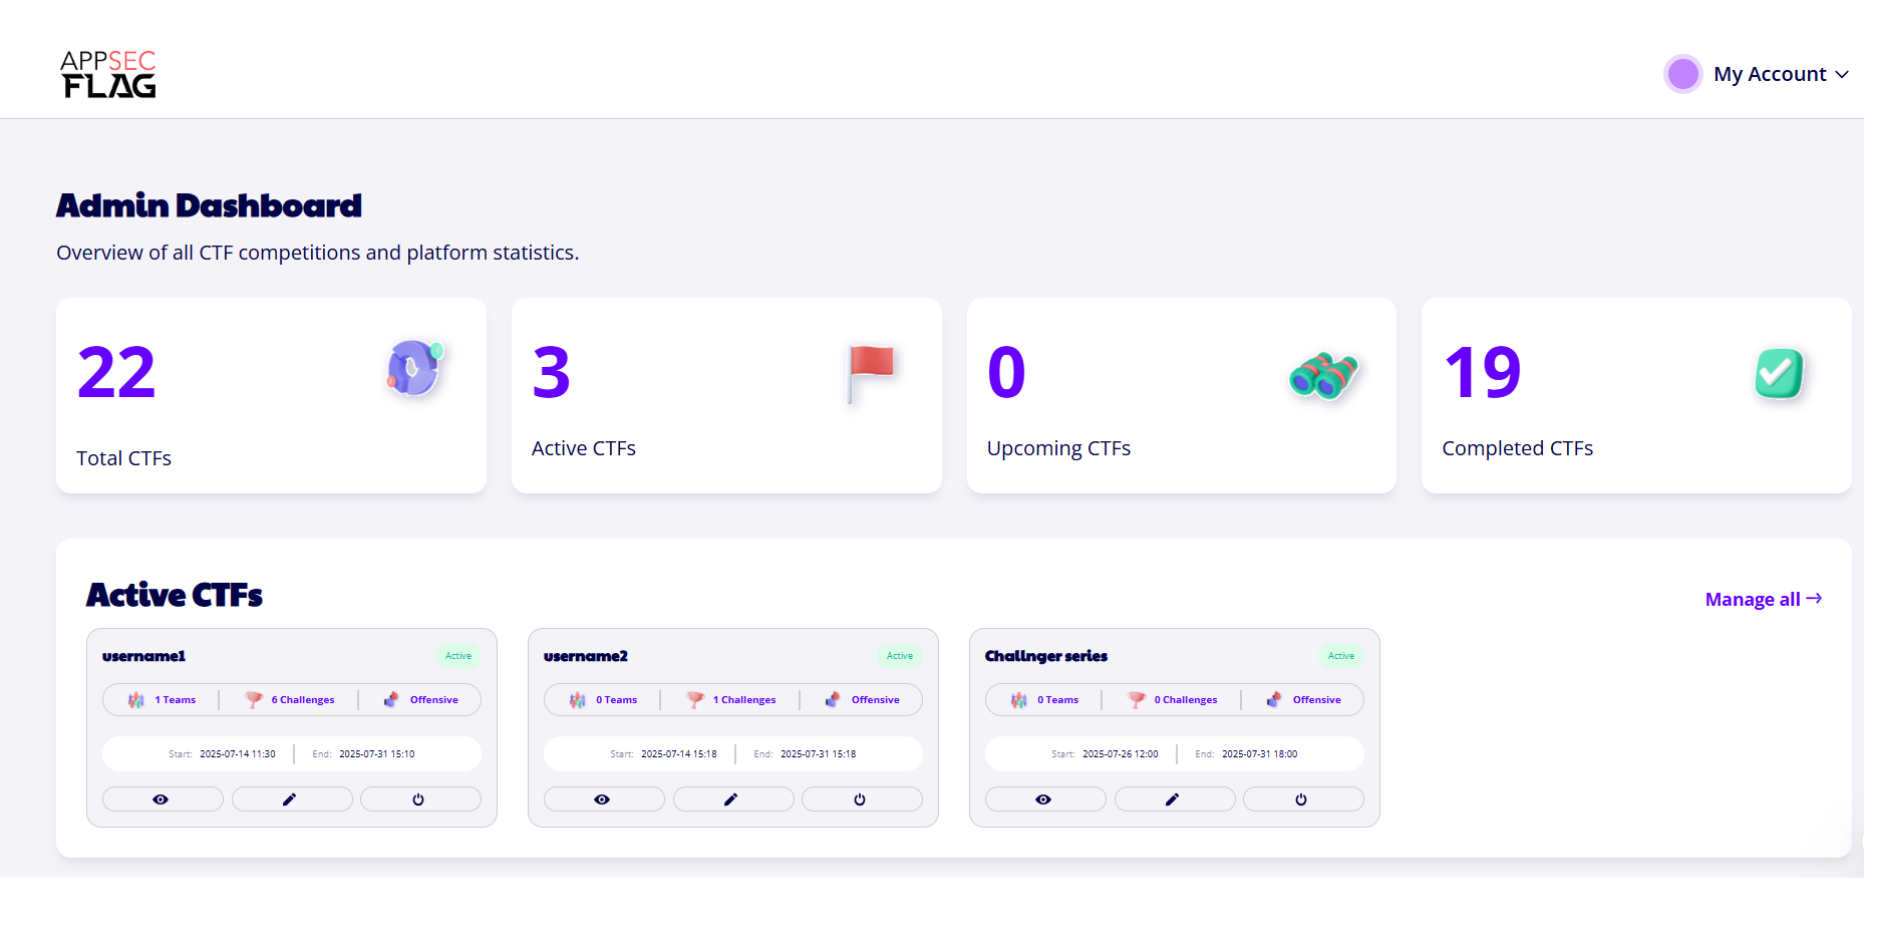Click the Active status badge on username1
This screenshot has height=925, width=1902.
[459, 655]
